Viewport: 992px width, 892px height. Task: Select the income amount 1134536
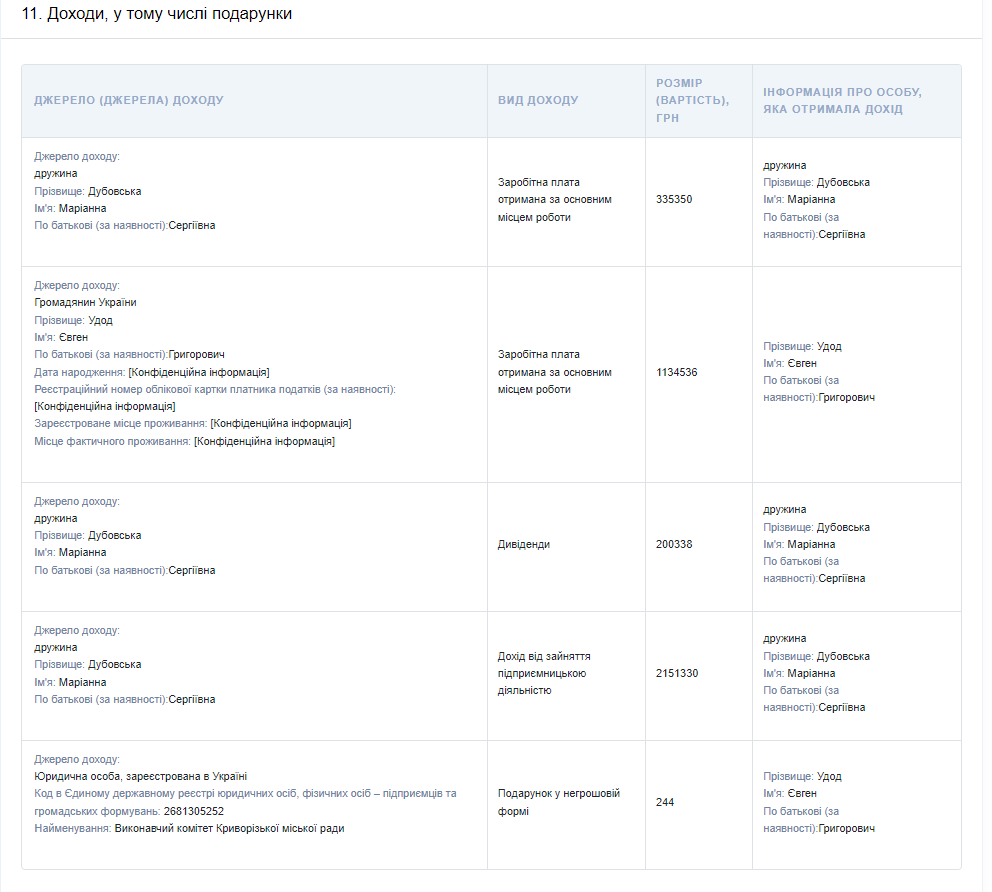tap(677, 372)
